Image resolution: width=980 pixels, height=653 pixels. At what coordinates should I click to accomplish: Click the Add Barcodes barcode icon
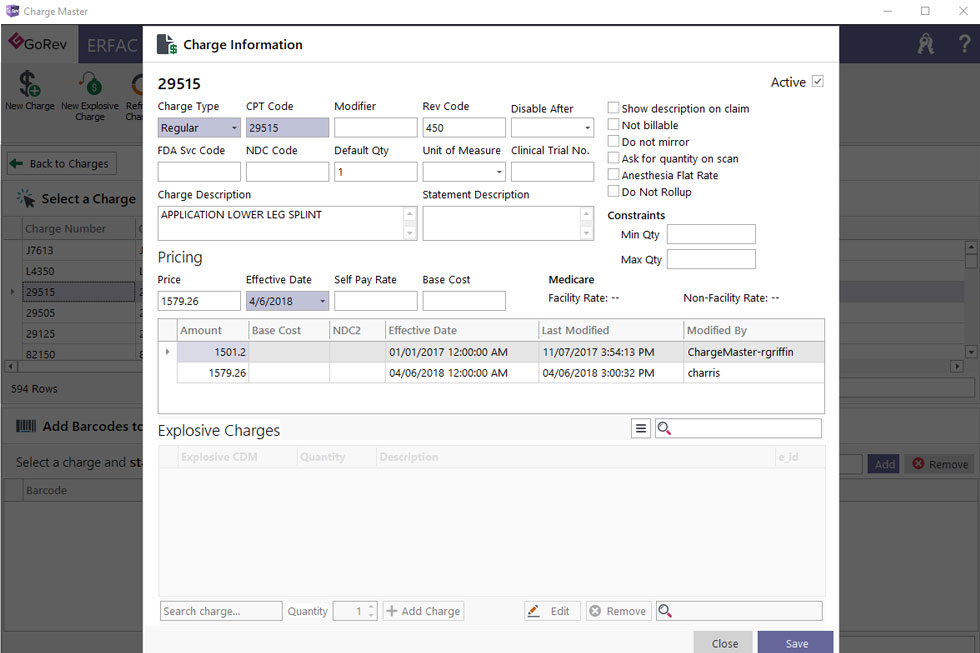pos(26,426)
